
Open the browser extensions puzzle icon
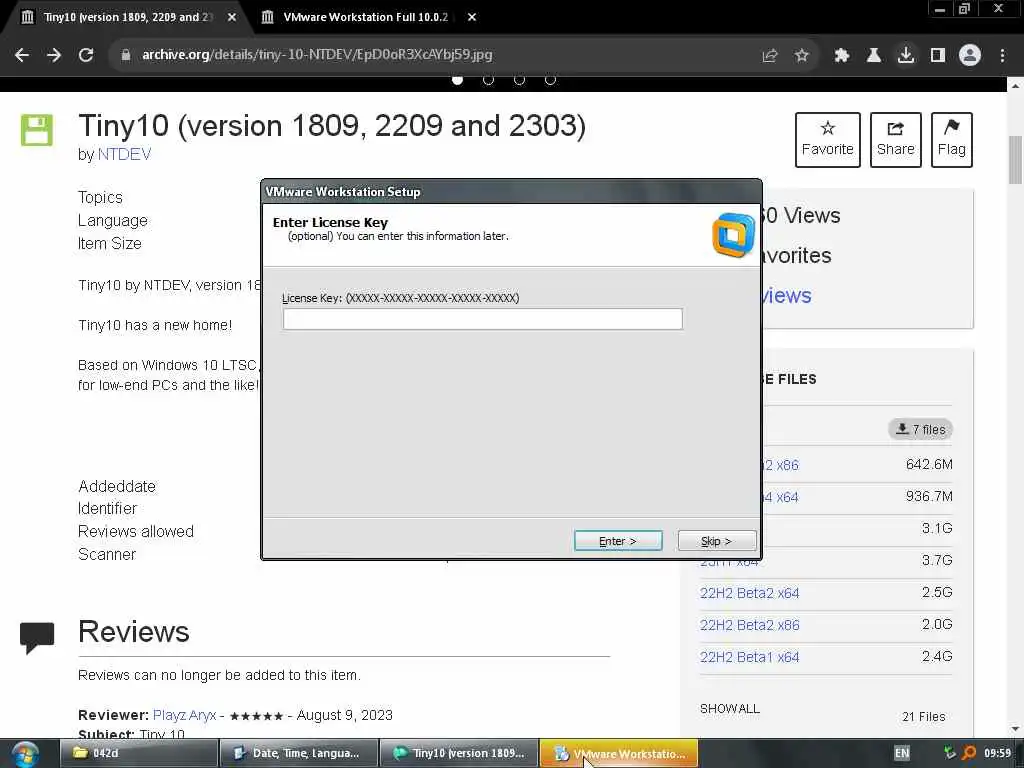tap(842, 55)
